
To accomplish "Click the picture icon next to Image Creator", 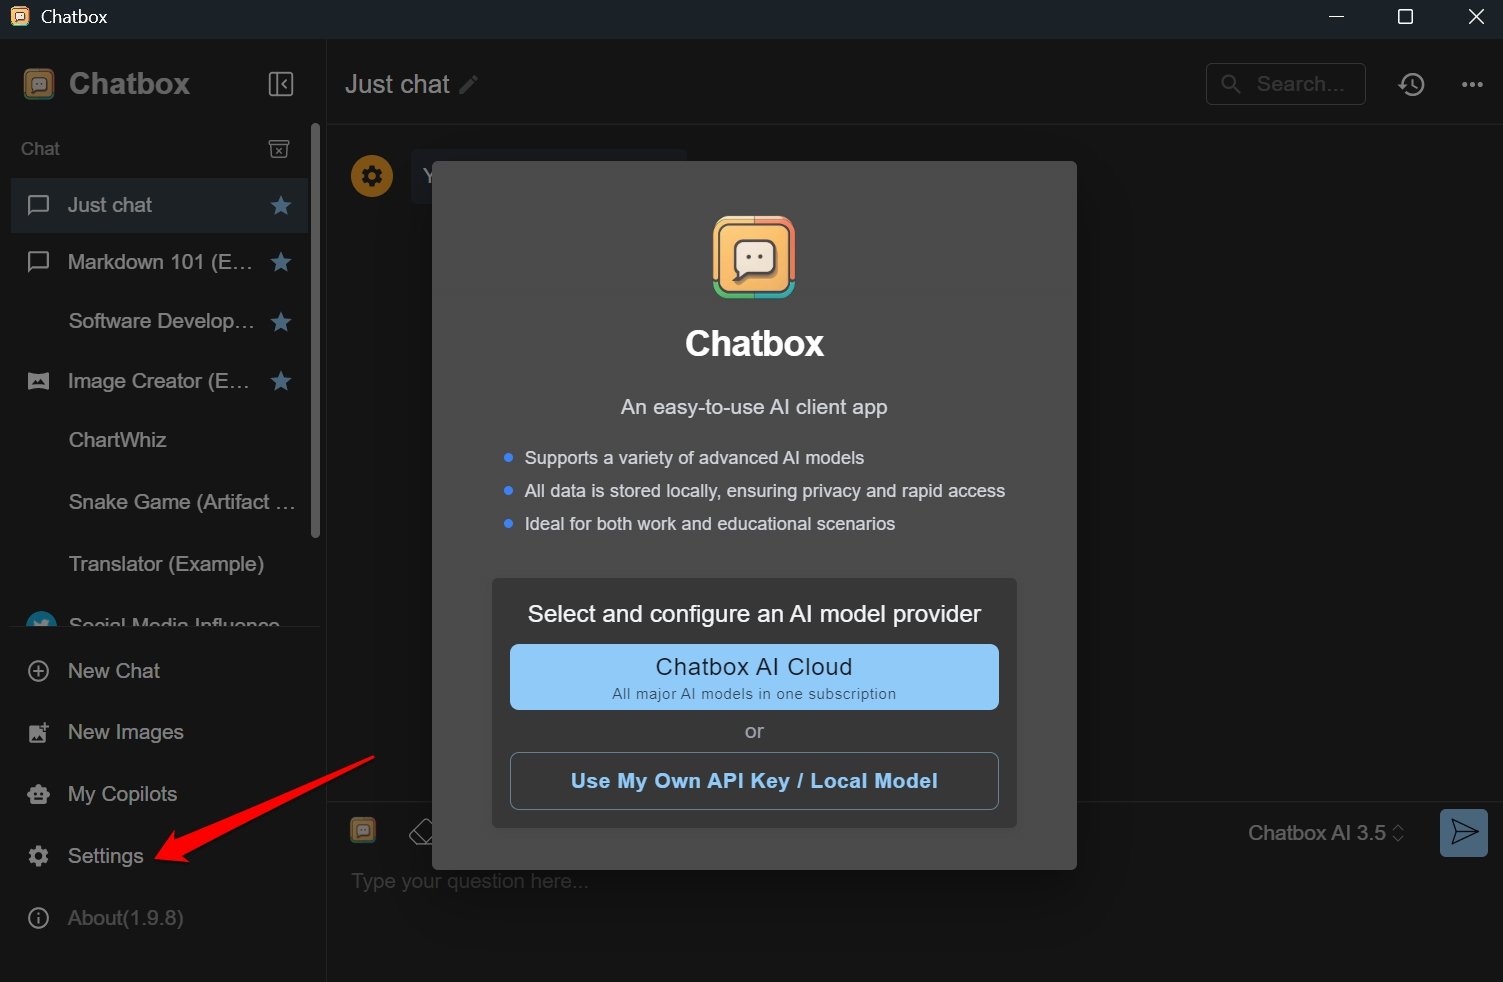I will point(38,381).
